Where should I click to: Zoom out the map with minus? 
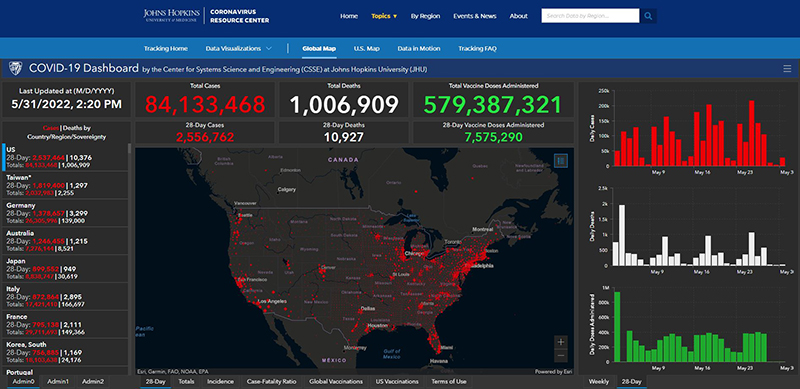tap(561, 355)
